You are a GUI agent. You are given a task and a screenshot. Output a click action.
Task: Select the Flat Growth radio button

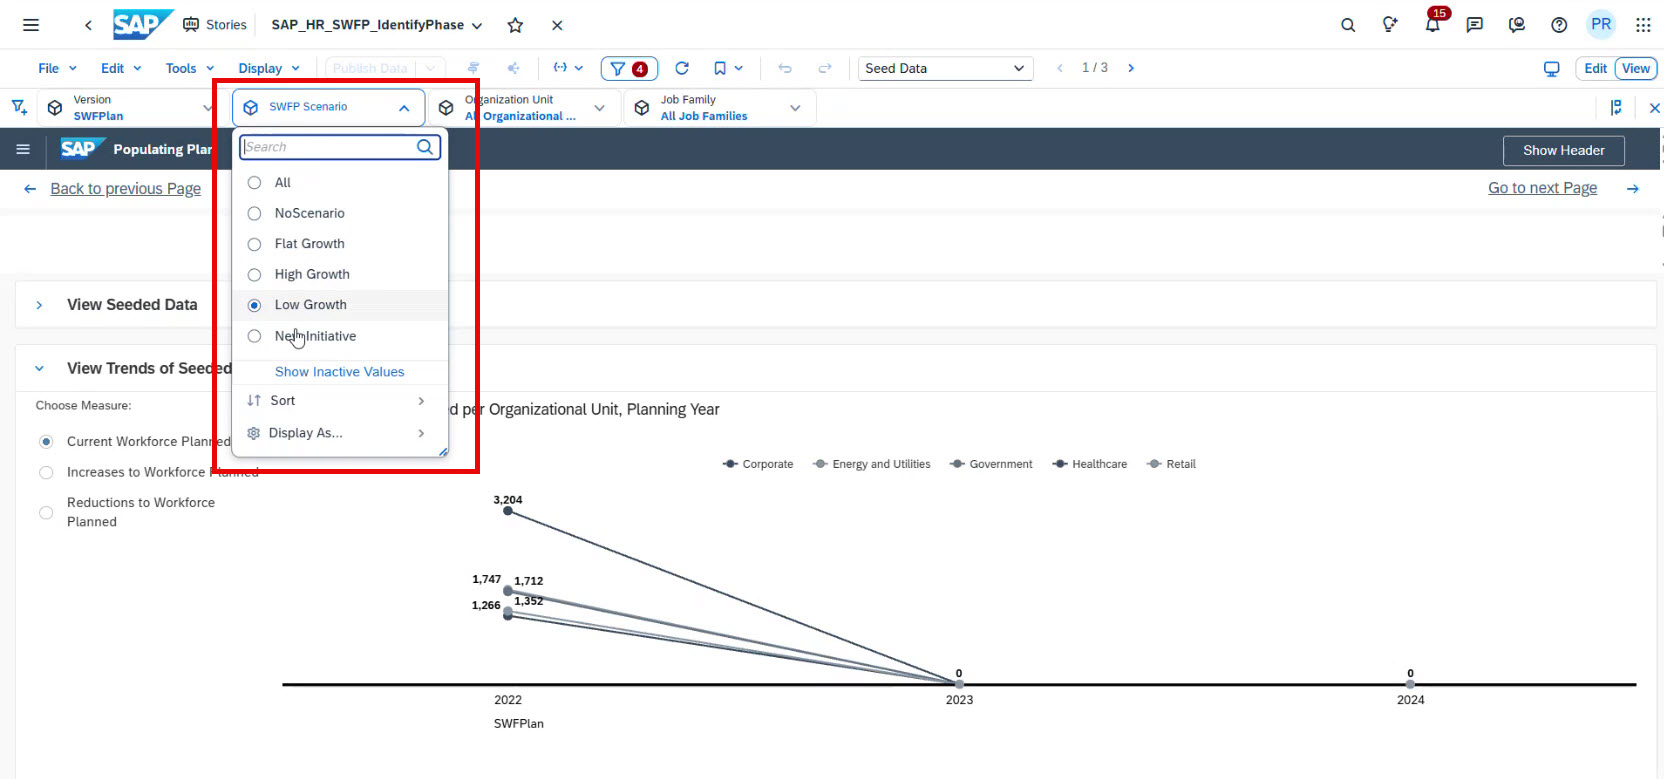(x=255, y=244)
